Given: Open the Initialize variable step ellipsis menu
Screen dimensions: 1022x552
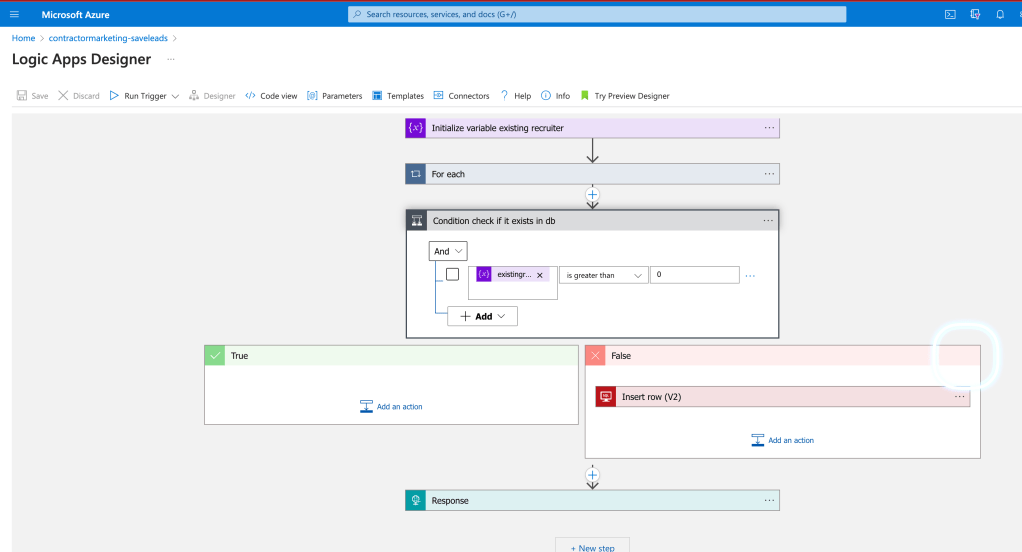Looking at the screenshot, I should tap(769, 128).
